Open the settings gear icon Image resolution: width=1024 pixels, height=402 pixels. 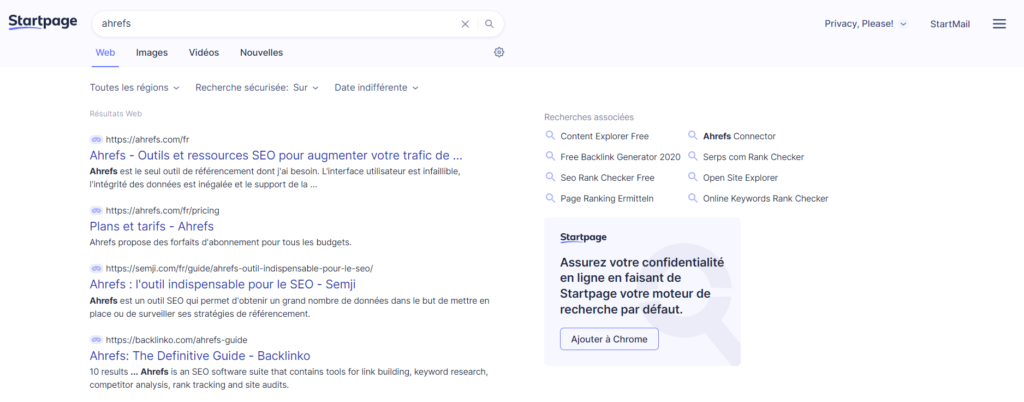click(x=499, y=52)
